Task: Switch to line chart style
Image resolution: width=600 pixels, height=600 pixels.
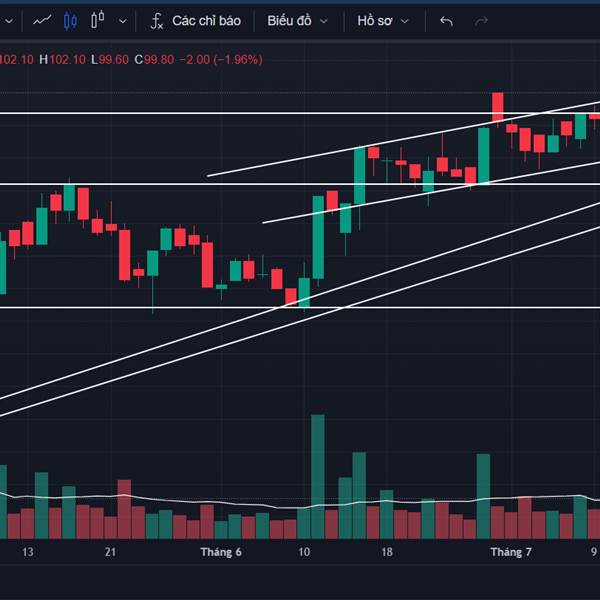Action: click(x=42, y=20)
